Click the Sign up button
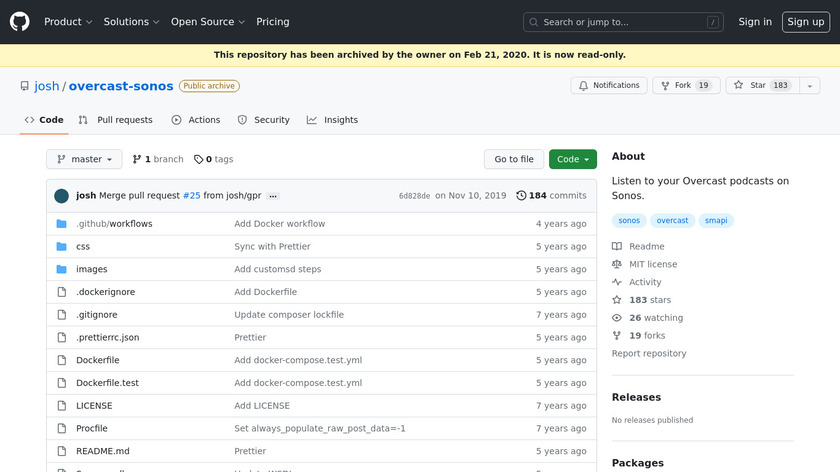Screen dimensions: 840x472 [805, 22]
